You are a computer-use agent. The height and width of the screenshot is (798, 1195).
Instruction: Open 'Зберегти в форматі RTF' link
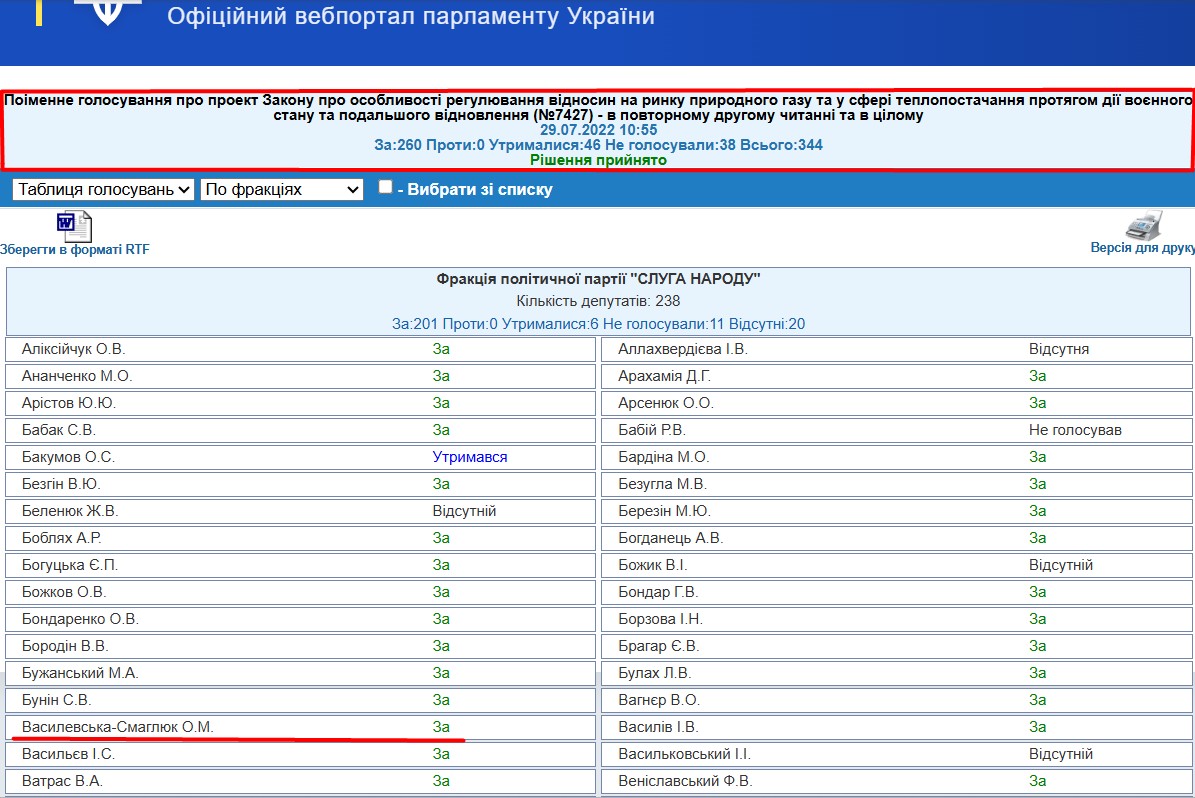point(75,249)
